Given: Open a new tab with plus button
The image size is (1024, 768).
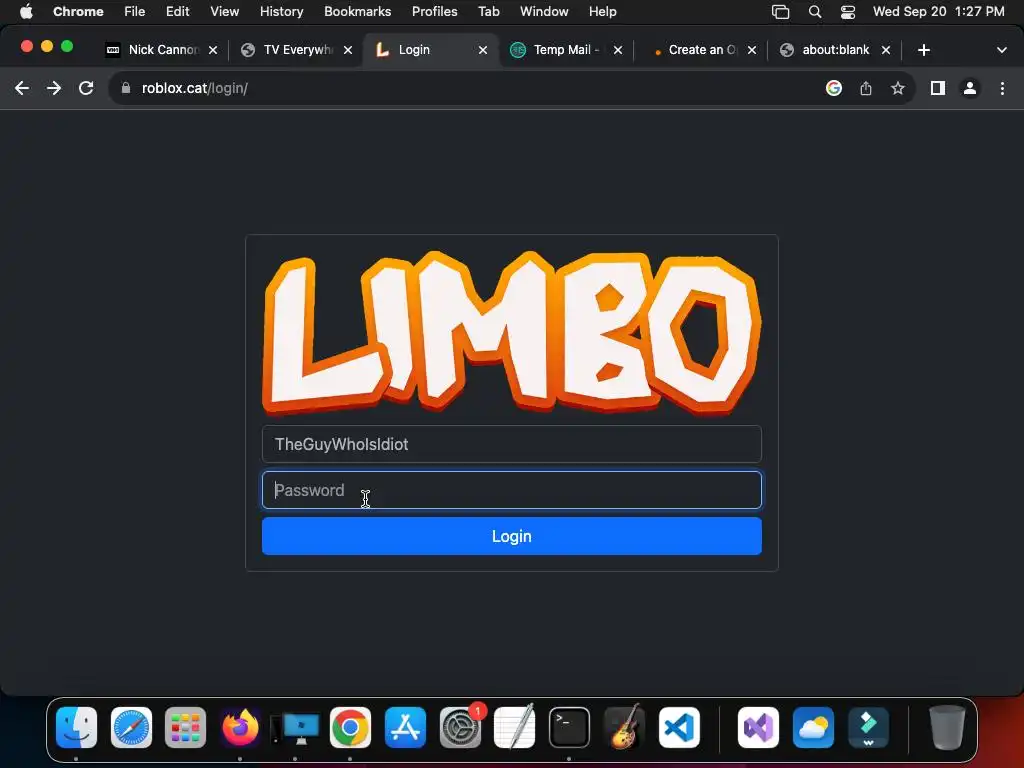Looking at the screenshot, I should click(923, 50).
